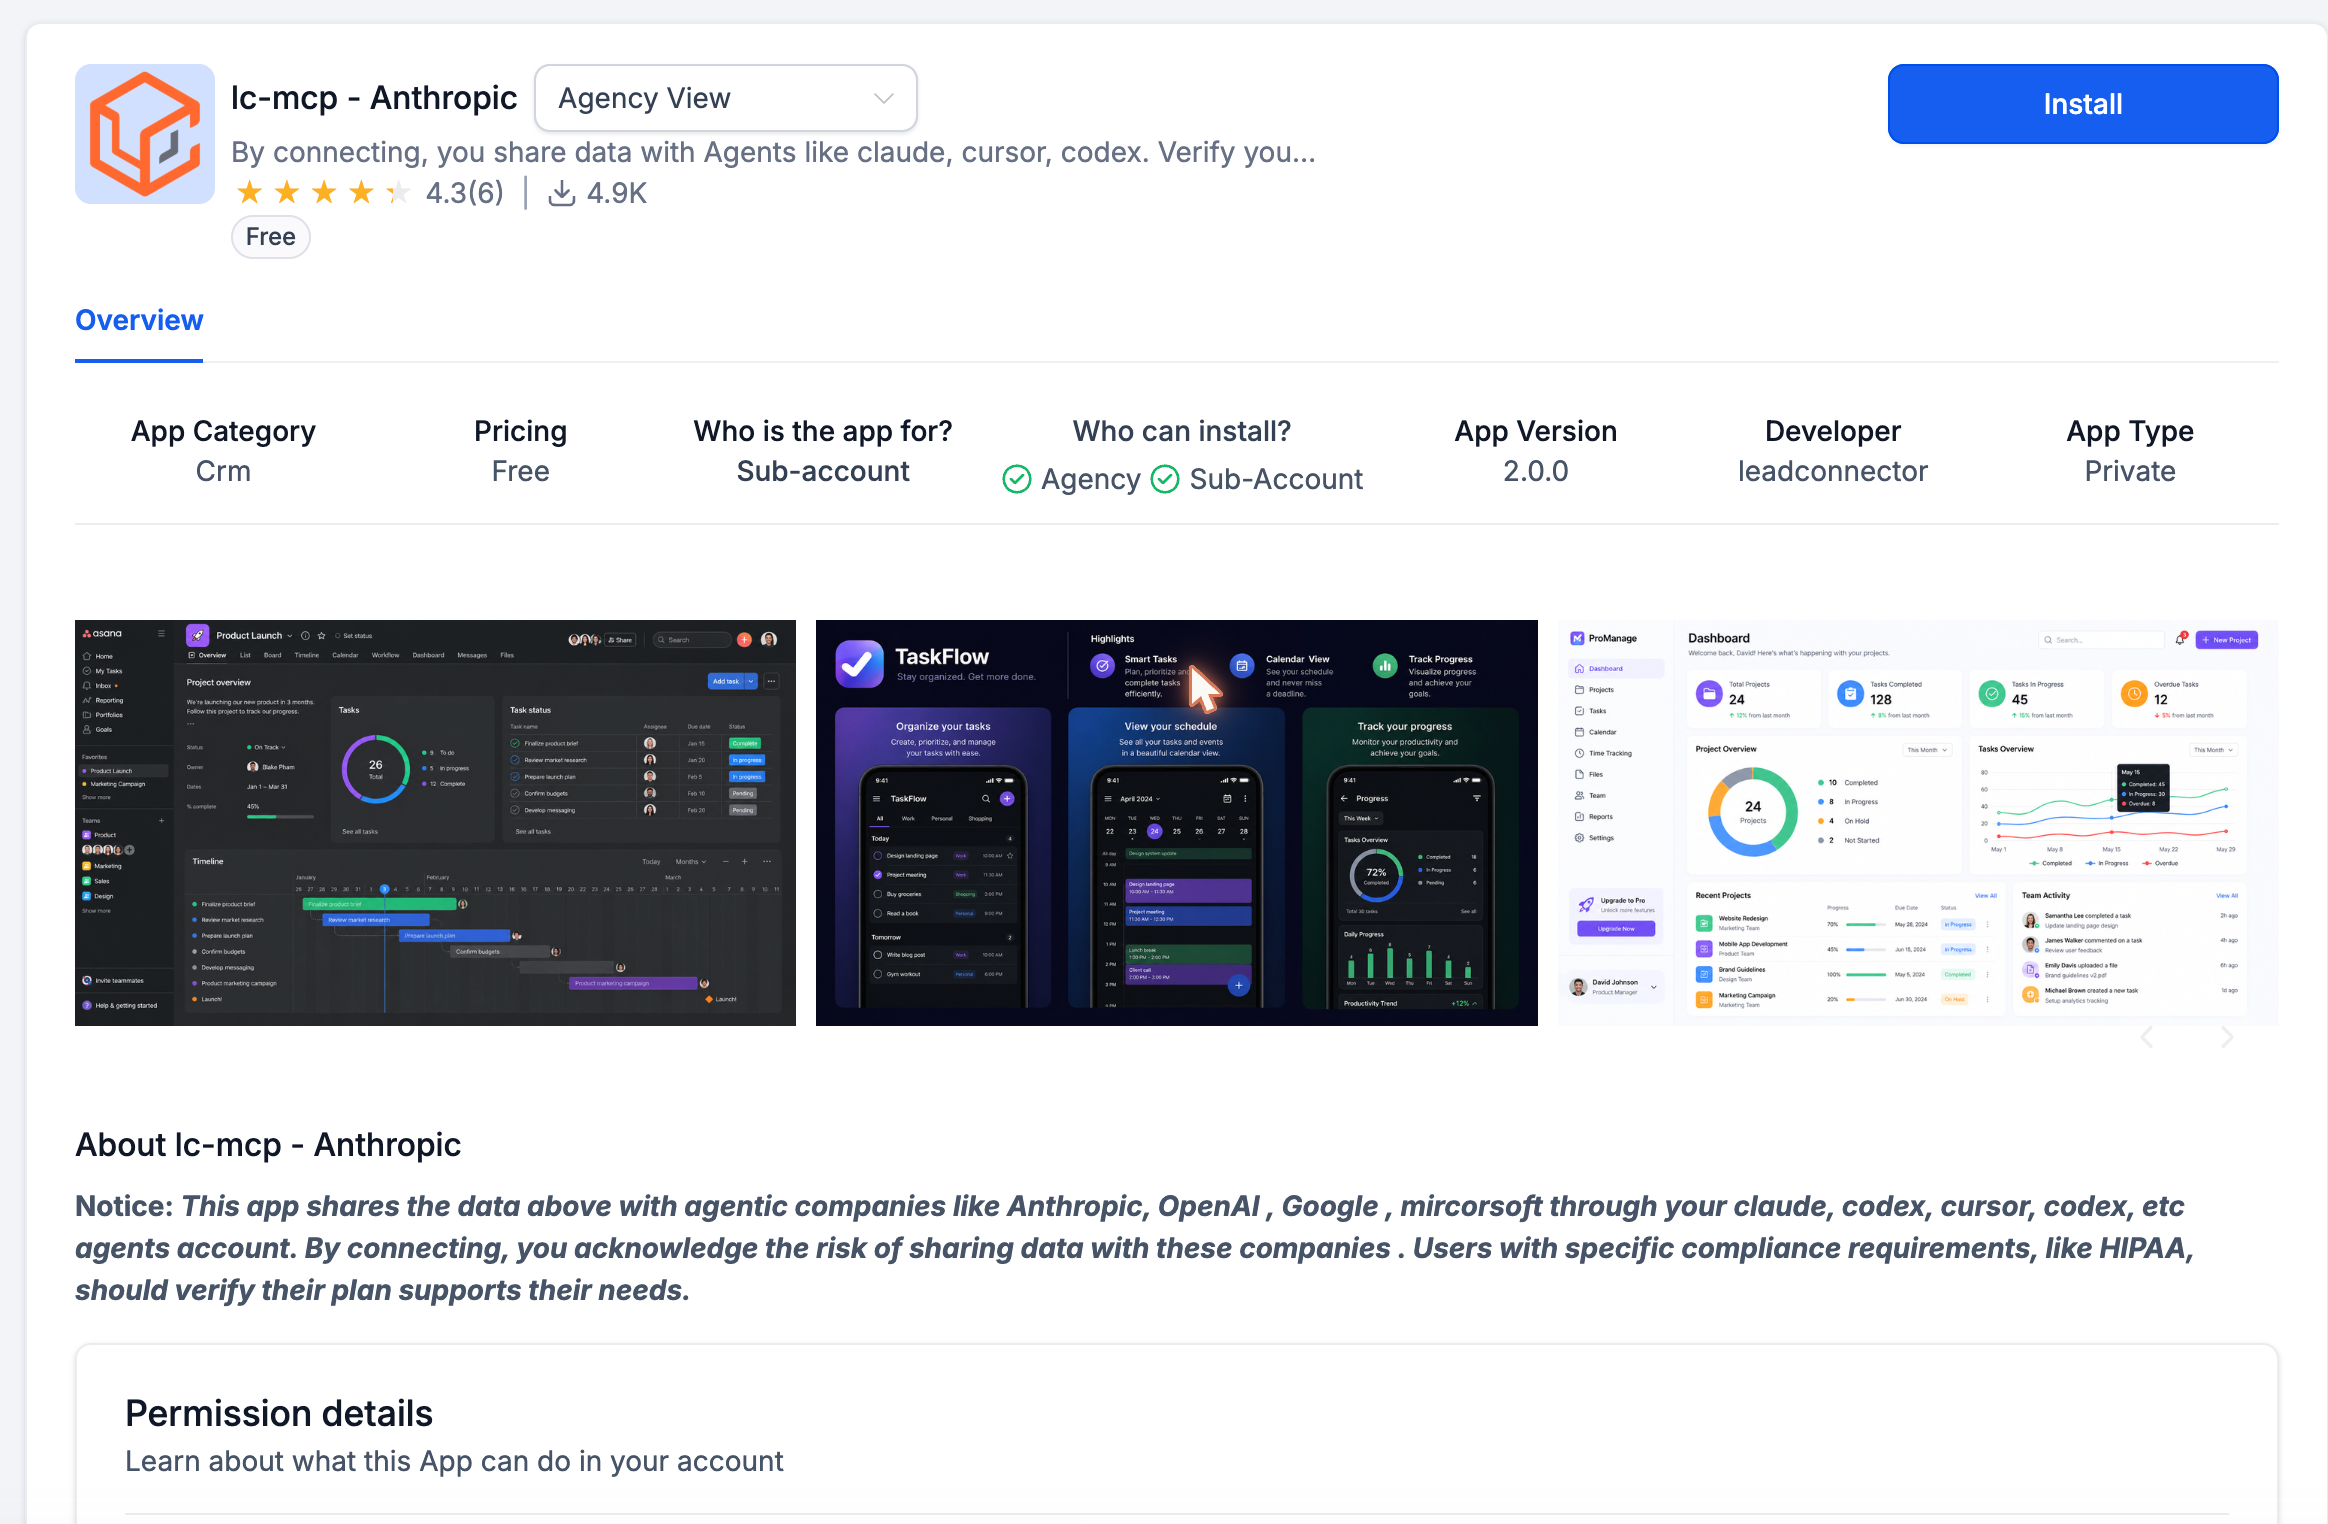Image resolution: width=2328 pixels, height=1524 pixels.
Task: Click the "Who can install?" label
Action: tap(1182, 431)
